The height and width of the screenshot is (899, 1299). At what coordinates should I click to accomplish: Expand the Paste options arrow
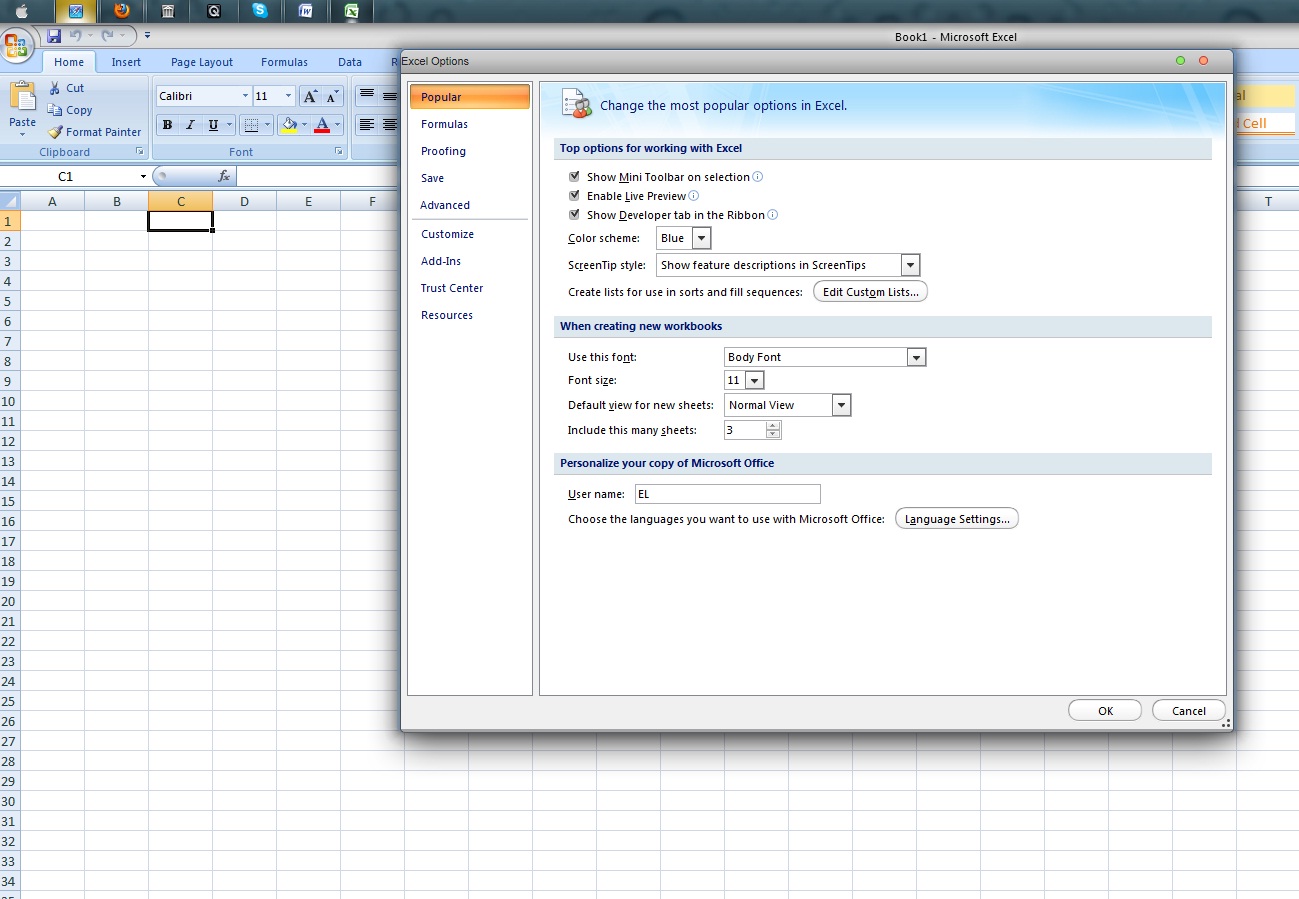22,133
